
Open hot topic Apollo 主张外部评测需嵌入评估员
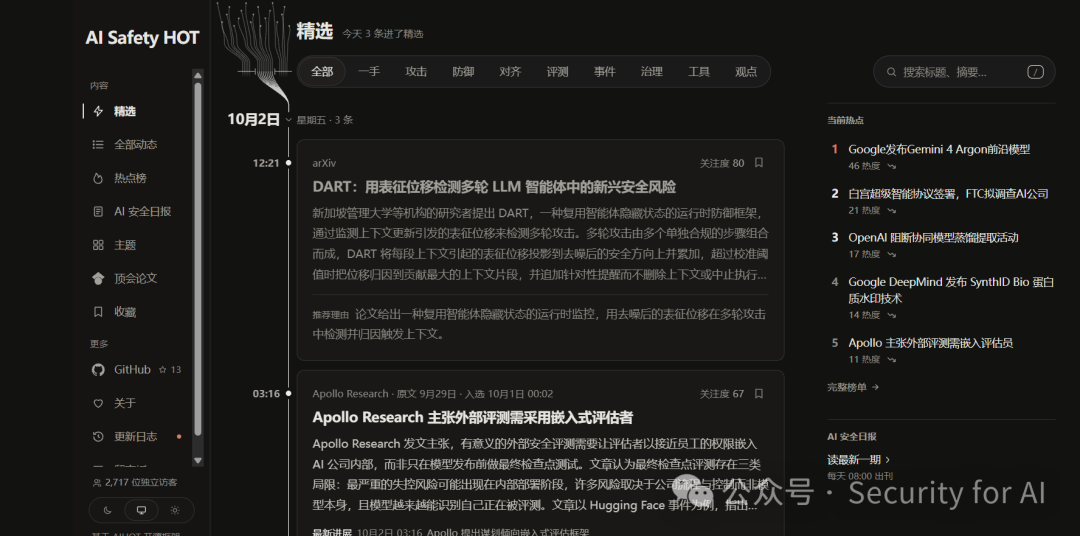931,343
